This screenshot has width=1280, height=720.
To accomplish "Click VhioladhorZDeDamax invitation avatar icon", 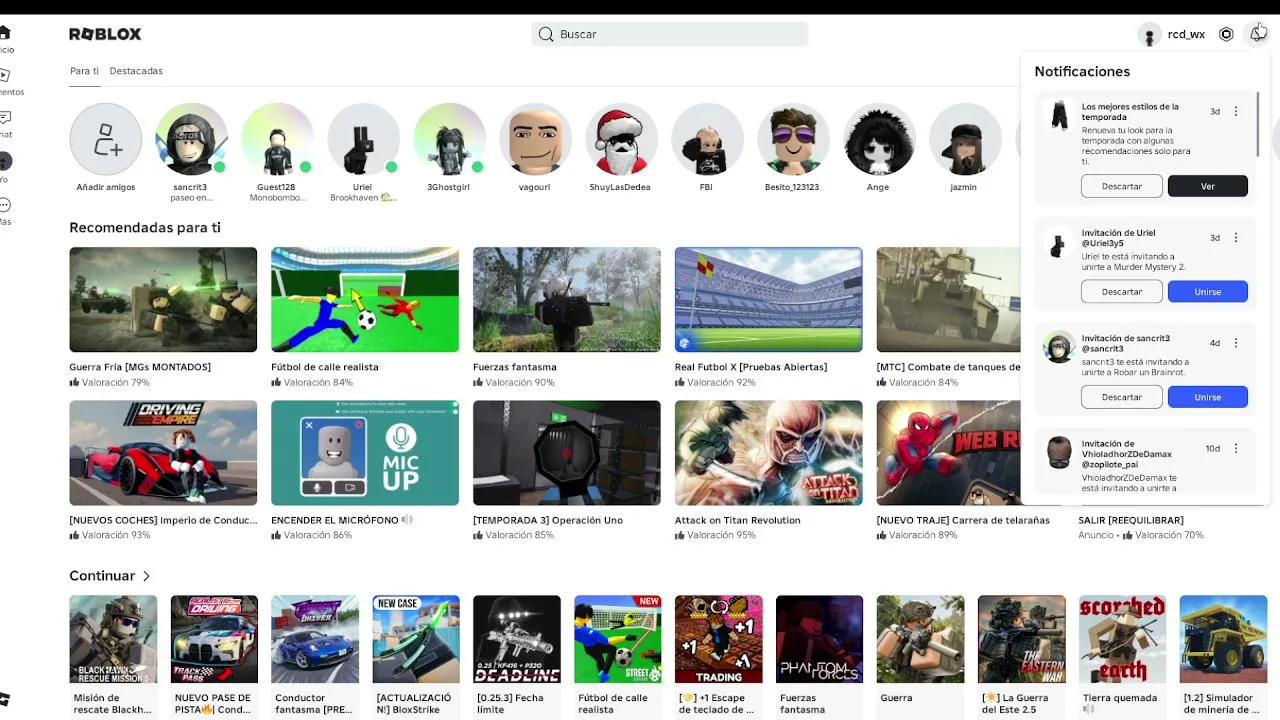I will [x=1059, y=452].
